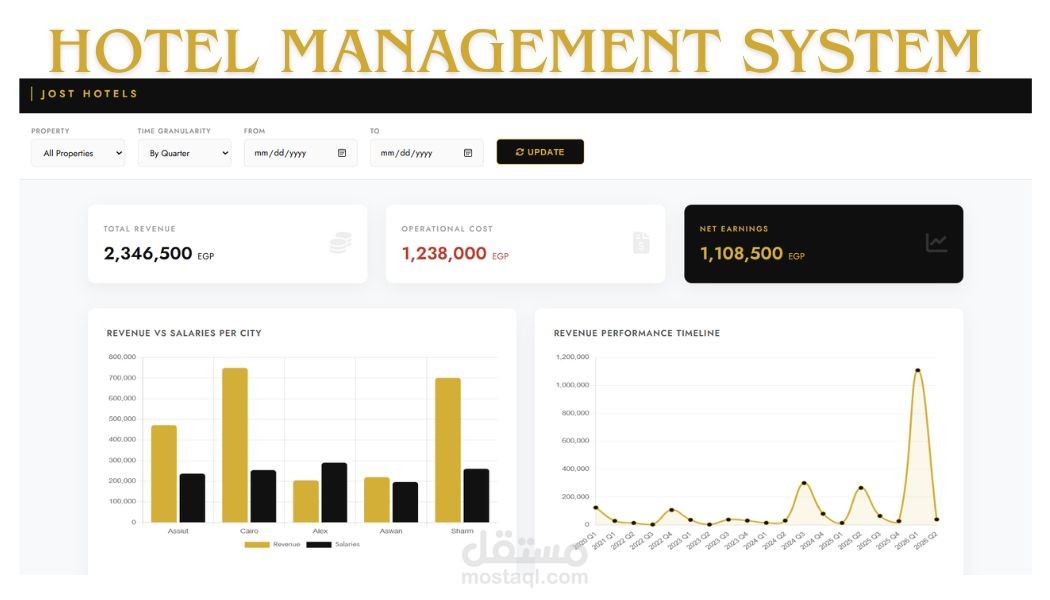Click the Operational Cost card label
1050x600 pixels.
447,229
